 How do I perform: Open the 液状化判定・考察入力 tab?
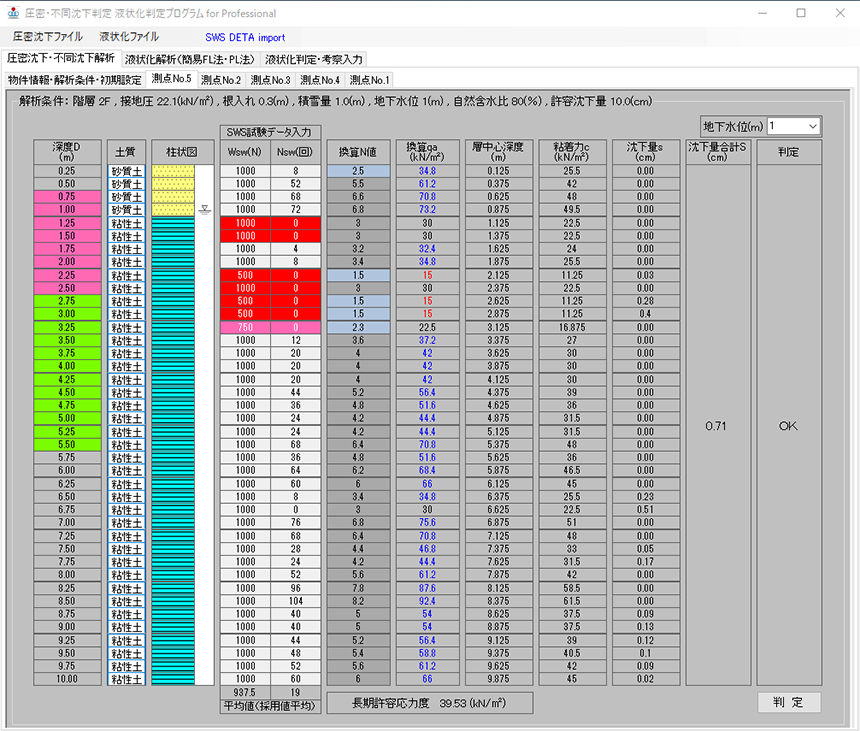[x=314, y=59]
